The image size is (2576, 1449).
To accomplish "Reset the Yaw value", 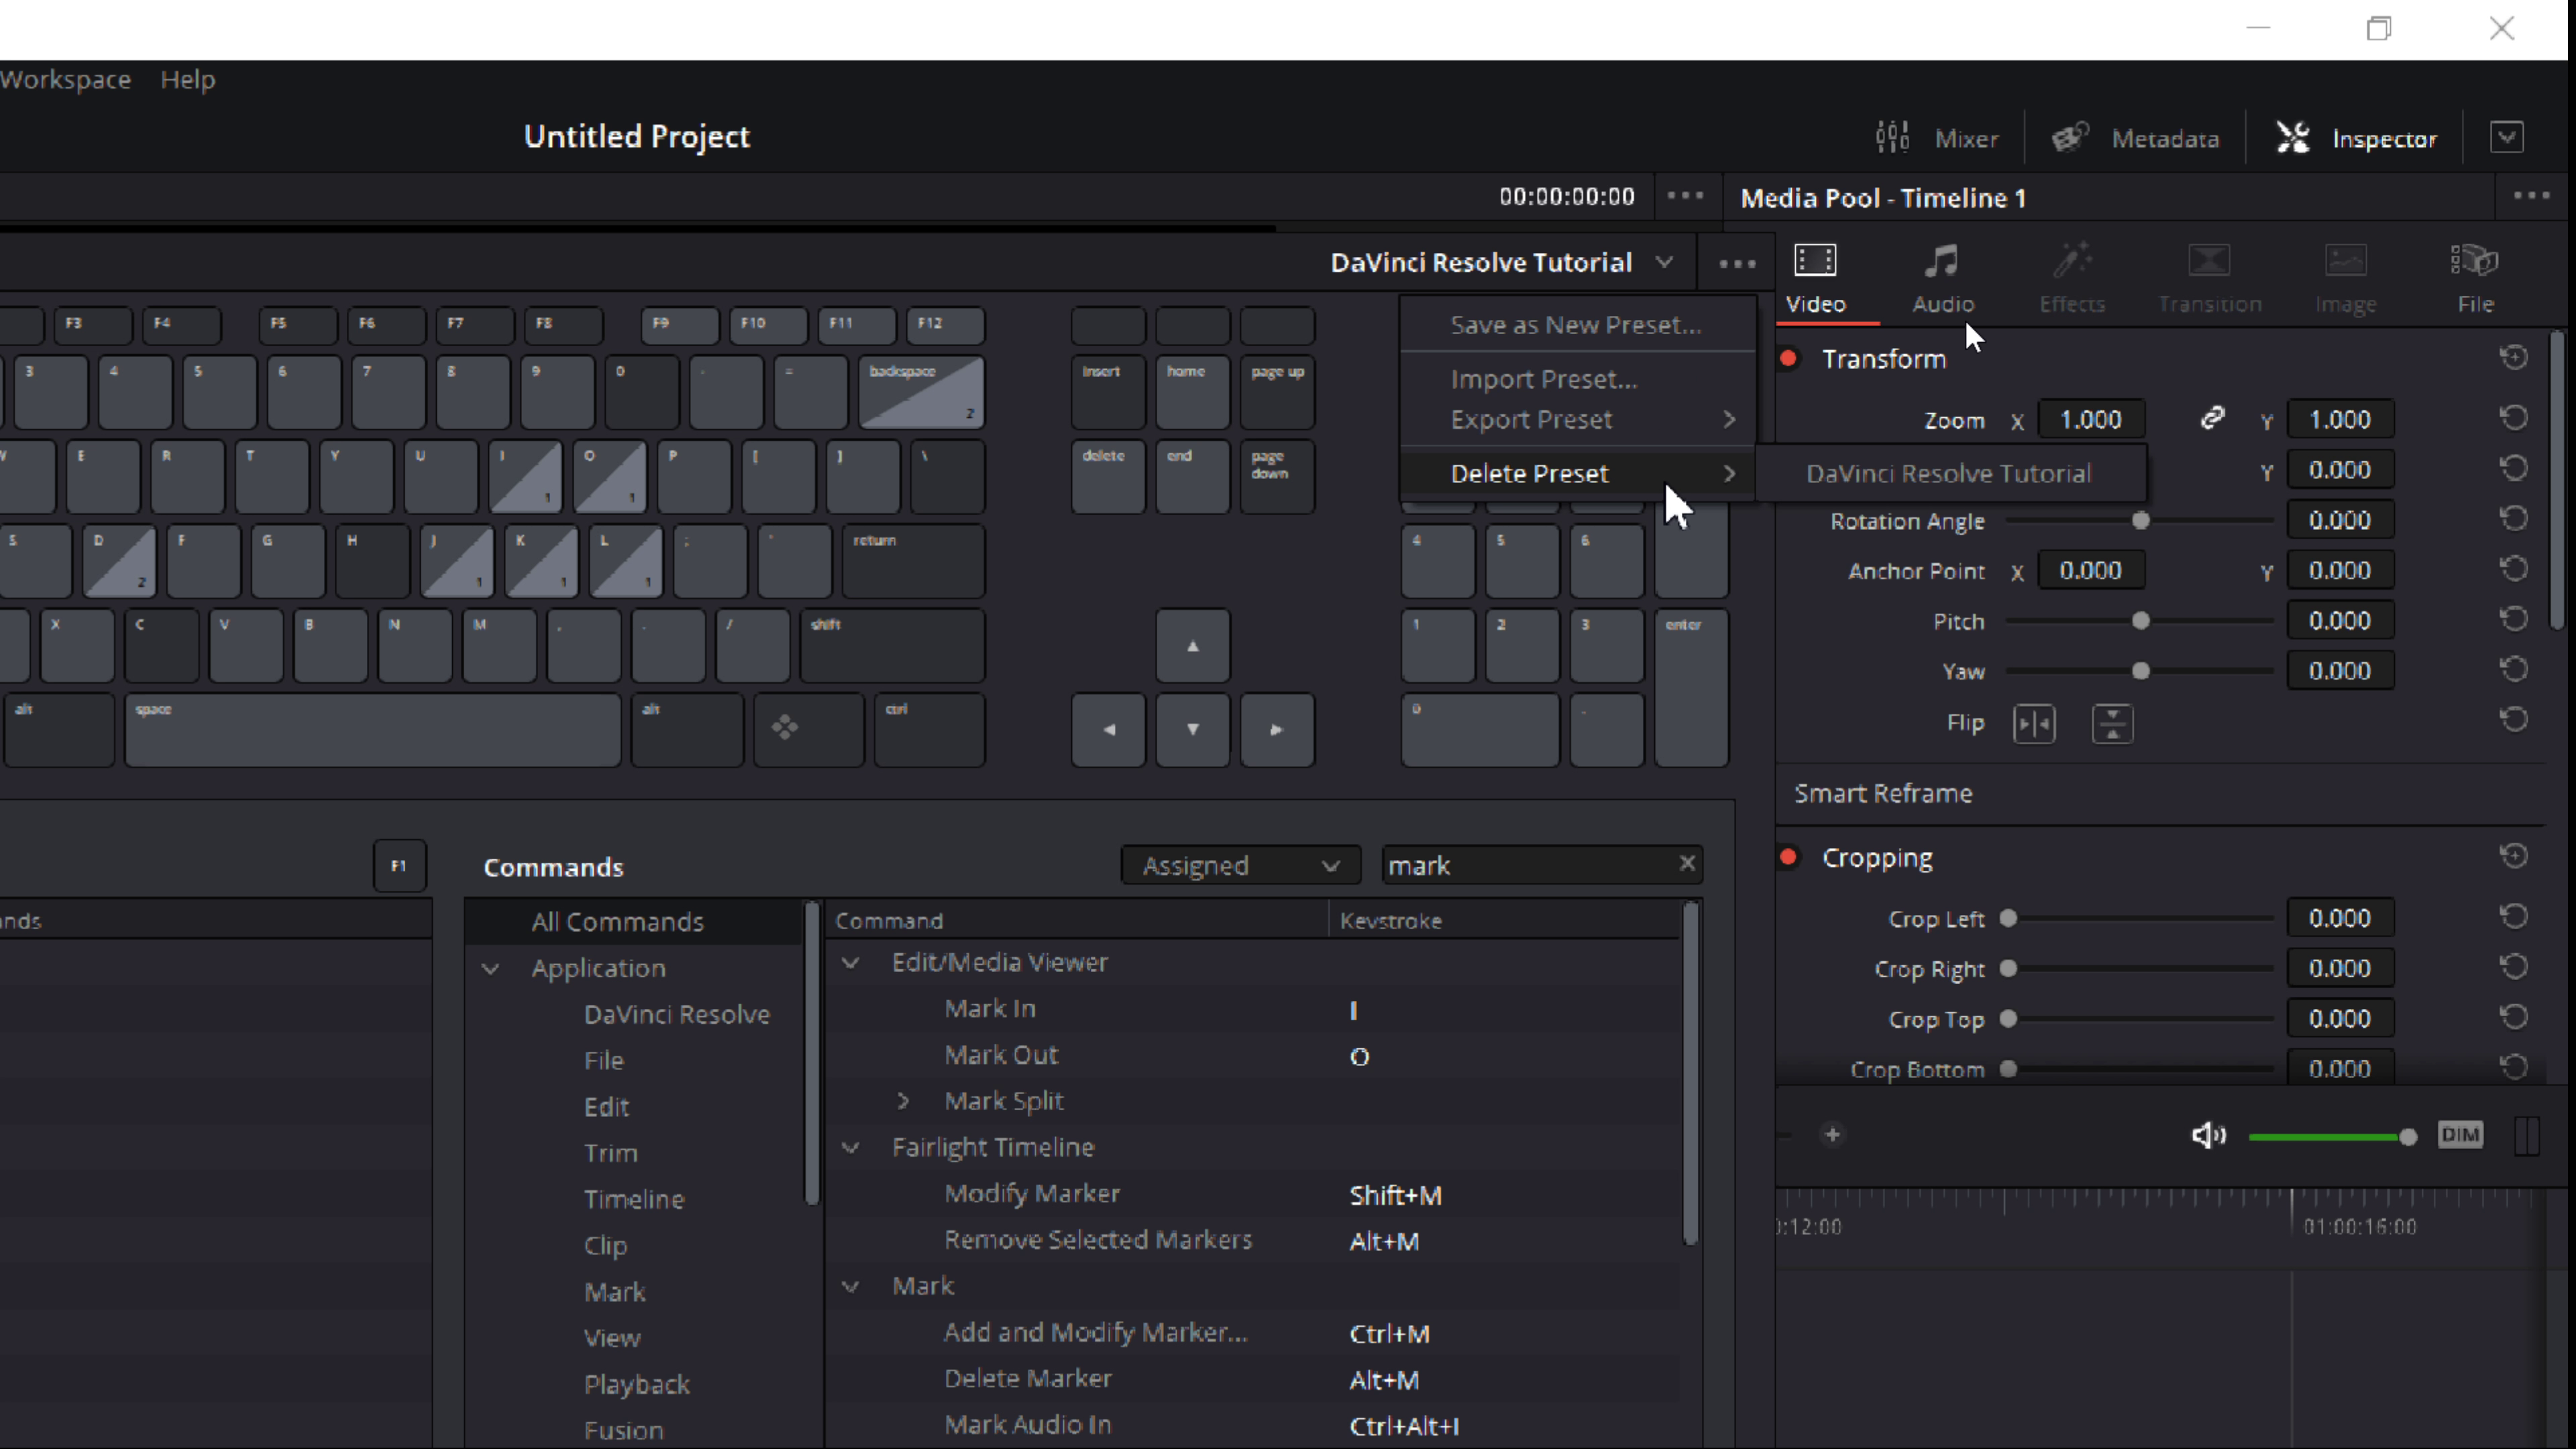I will tap(2513, 669).
